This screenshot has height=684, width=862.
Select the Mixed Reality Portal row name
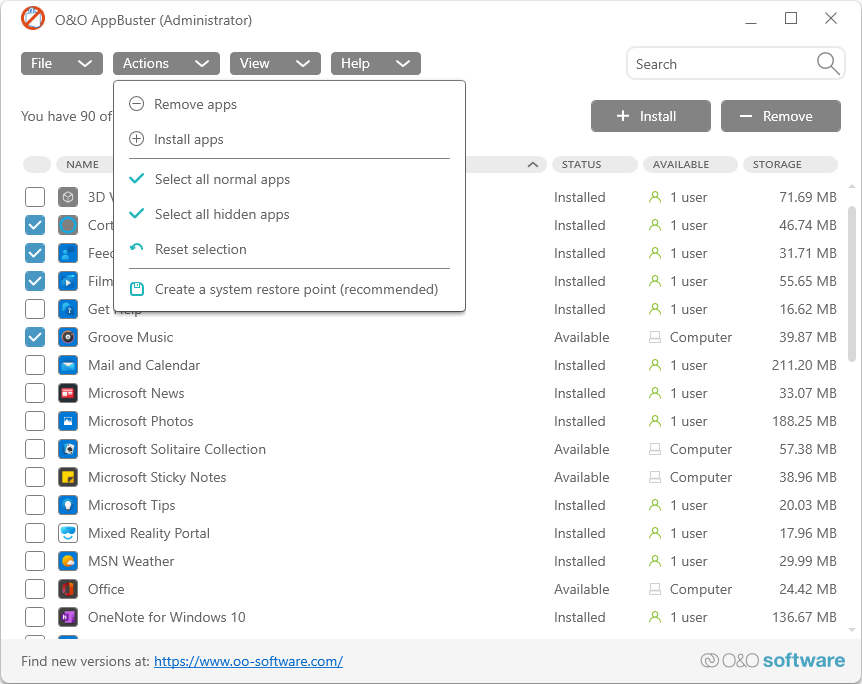coord(149,533)
